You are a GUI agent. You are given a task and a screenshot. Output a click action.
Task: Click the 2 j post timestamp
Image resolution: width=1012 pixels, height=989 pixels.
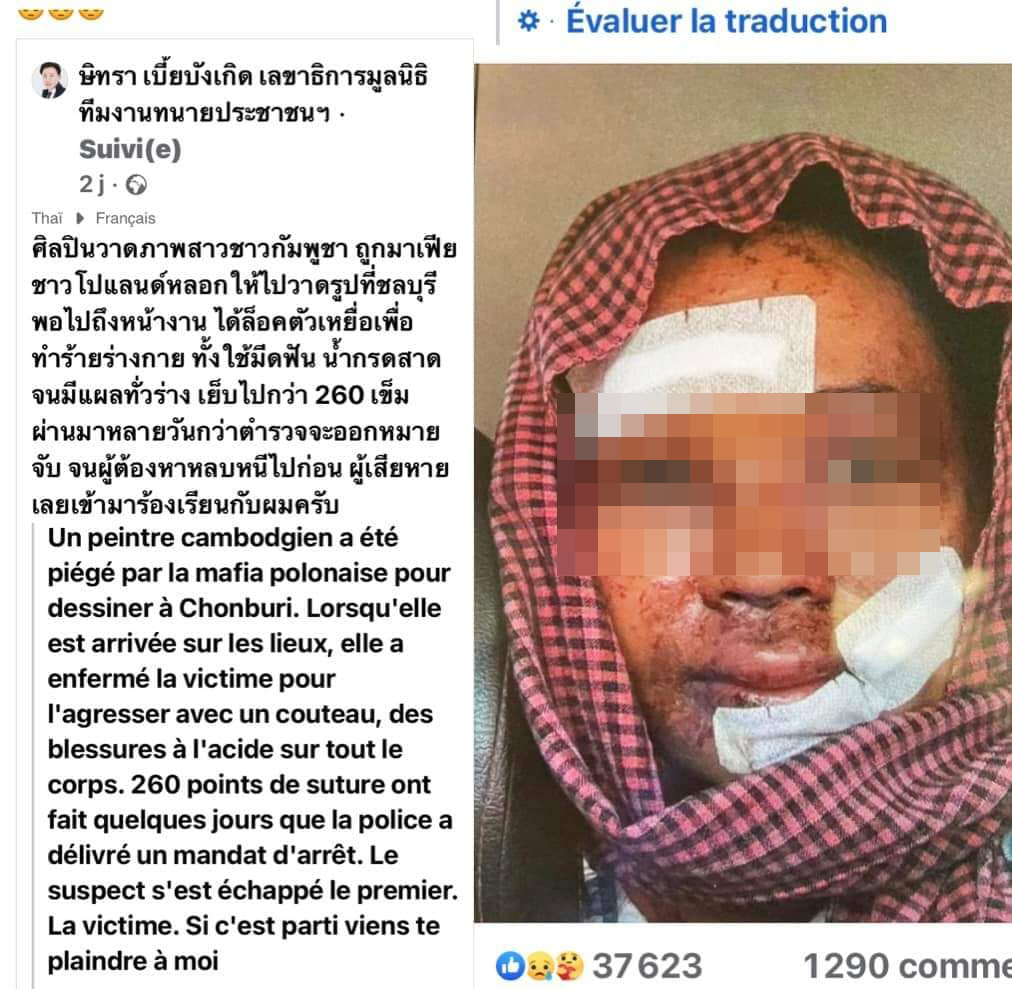coord(92,185)
